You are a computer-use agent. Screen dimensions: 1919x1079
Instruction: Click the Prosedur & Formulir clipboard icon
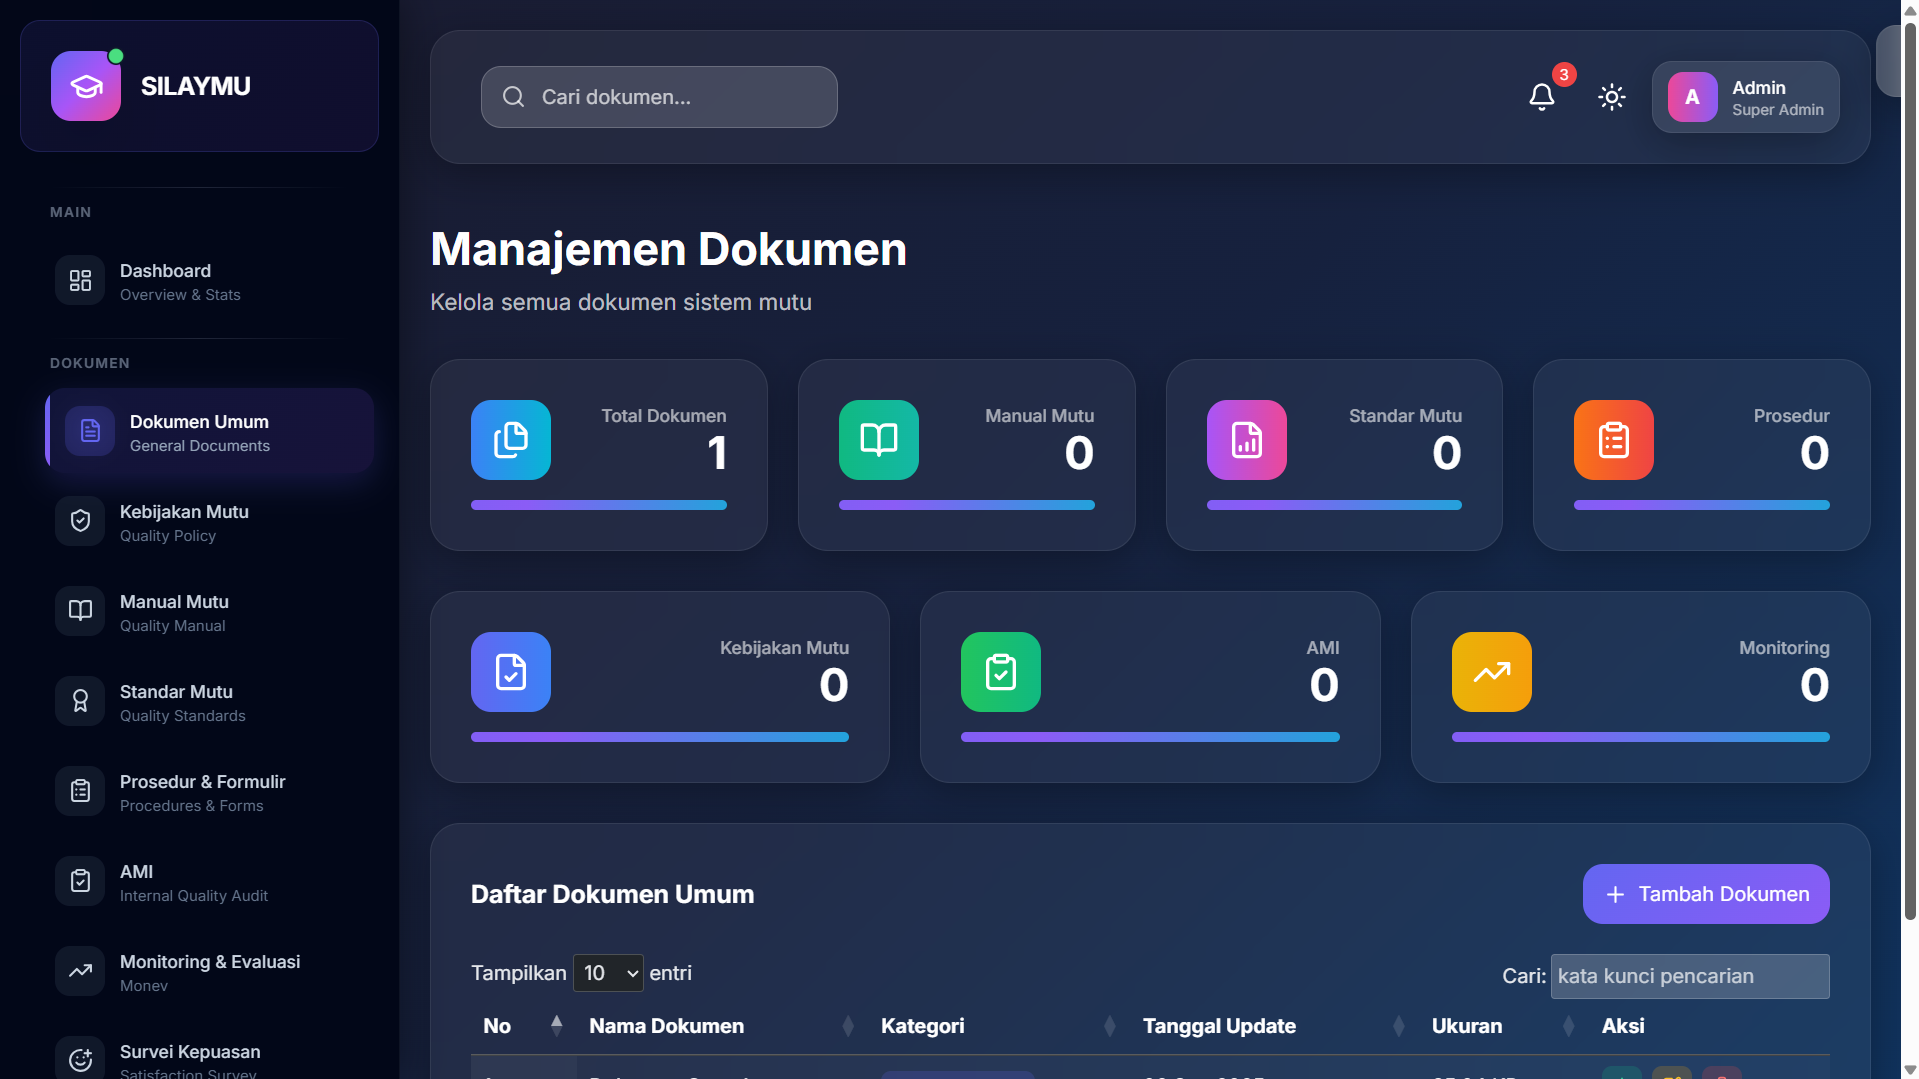pyautogui.click(x=80, y=790)
